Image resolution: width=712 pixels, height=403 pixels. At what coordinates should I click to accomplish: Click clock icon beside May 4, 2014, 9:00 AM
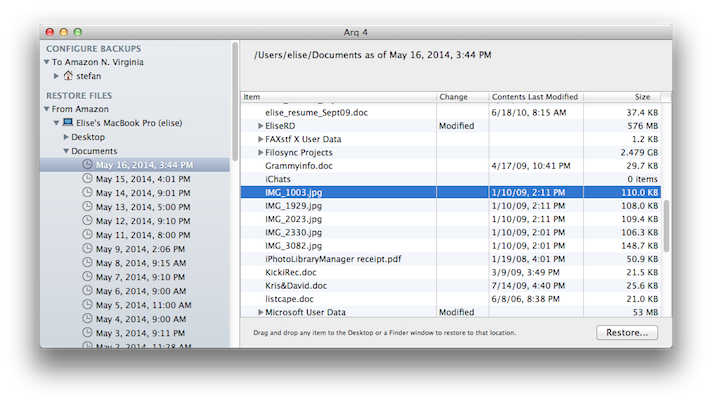pos(87,319)
